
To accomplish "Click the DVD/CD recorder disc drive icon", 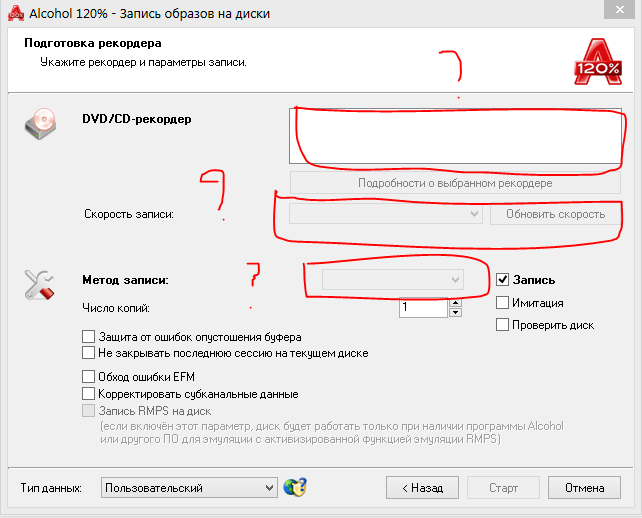I will point(40,124).
